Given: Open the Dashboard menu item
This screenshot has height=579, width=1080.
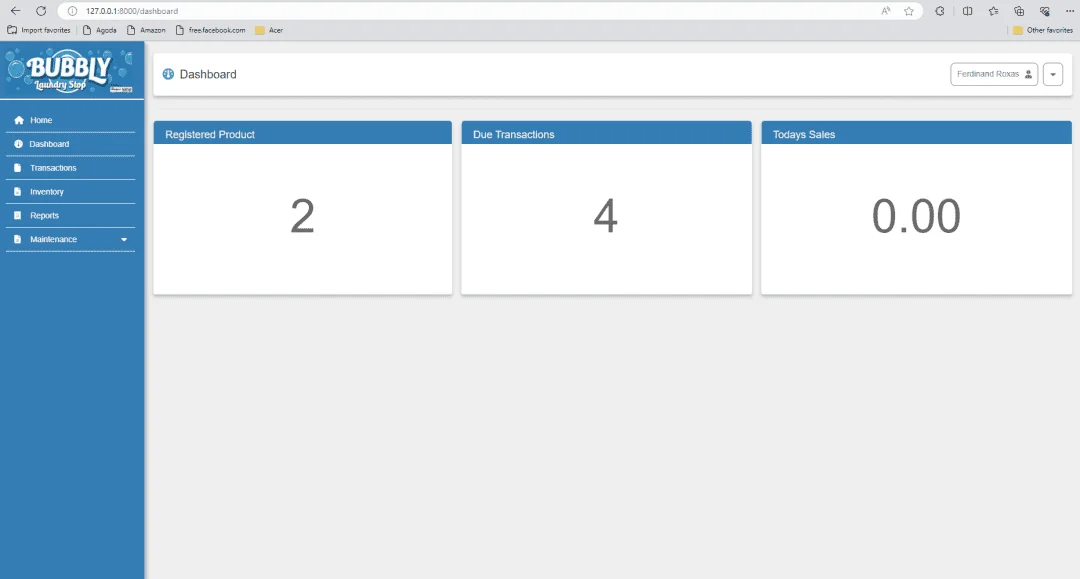Looking at the screenshot, I should (x=70, y=144).
